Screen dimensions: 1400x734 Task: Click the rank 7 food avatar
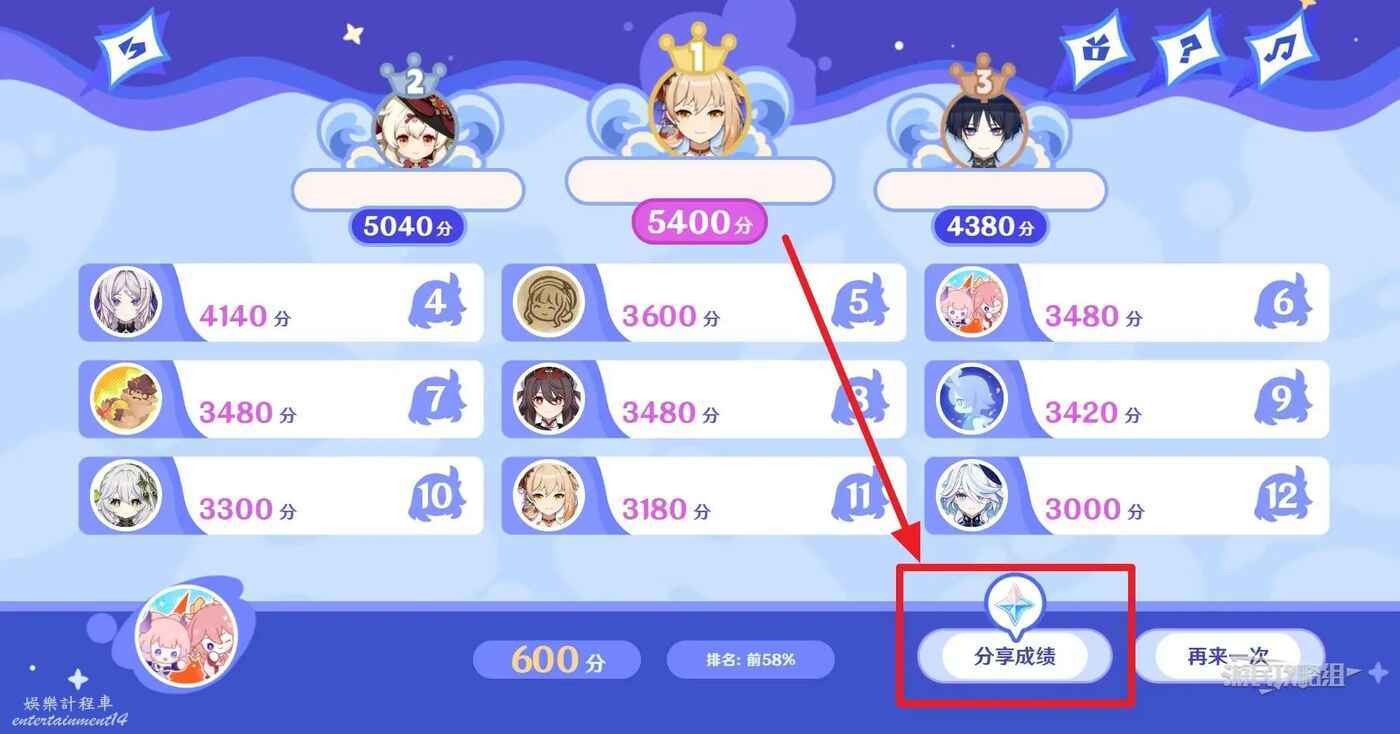coord(126,399)
